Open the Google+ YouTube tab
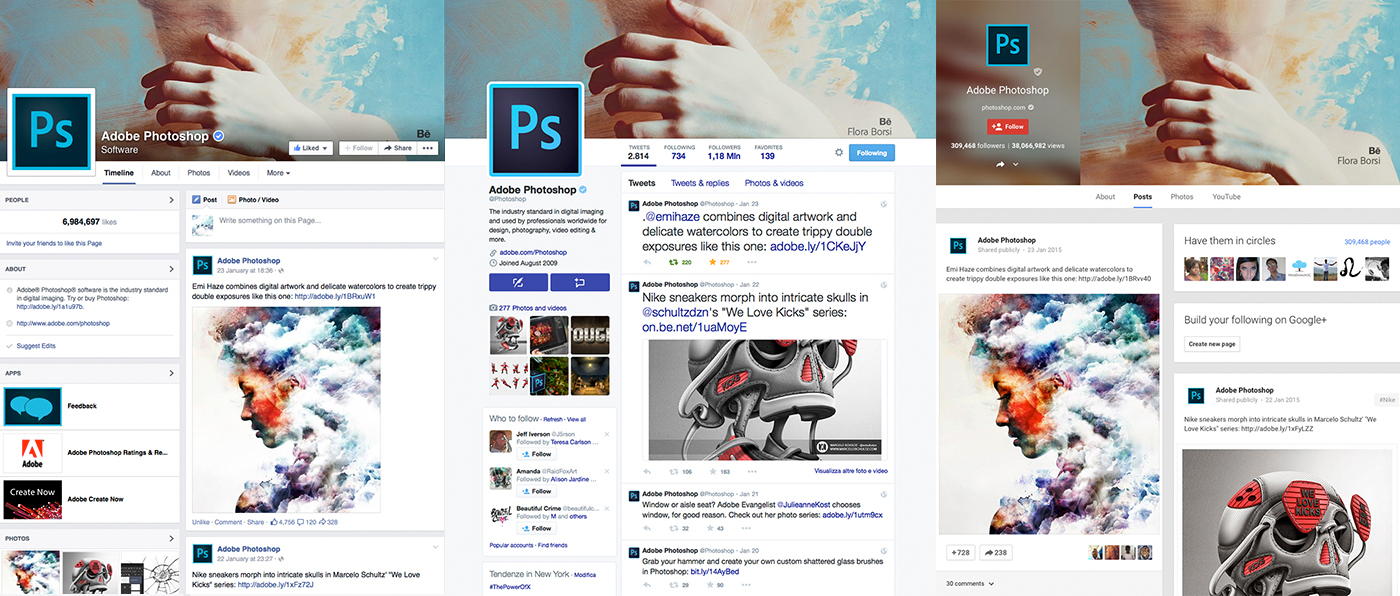Image resolution: width=1400 pixels, height=596 pixels. [x=1226, y=197]
